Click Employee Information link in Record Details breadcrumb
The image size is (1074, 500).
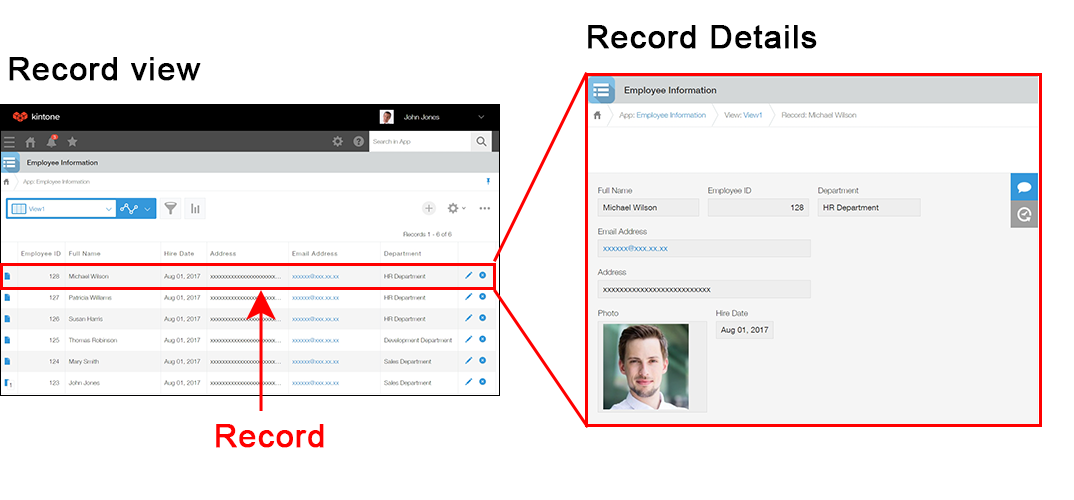pyautogui.click(x=670, y=115)
